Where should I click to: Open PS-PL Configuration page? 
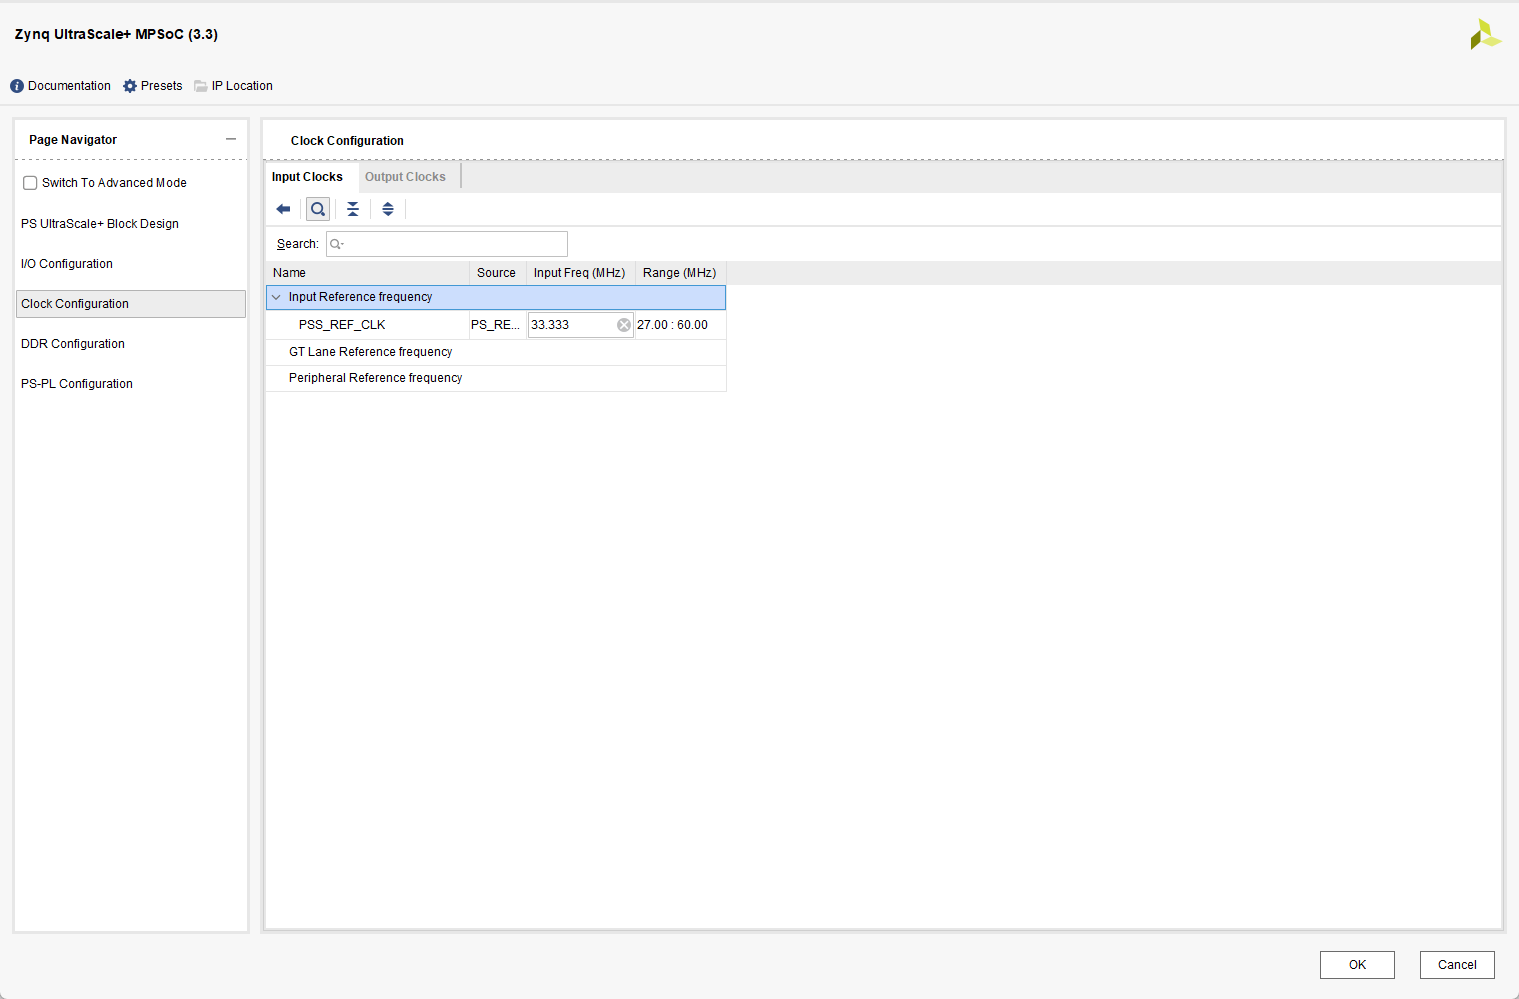coord(77,384)
